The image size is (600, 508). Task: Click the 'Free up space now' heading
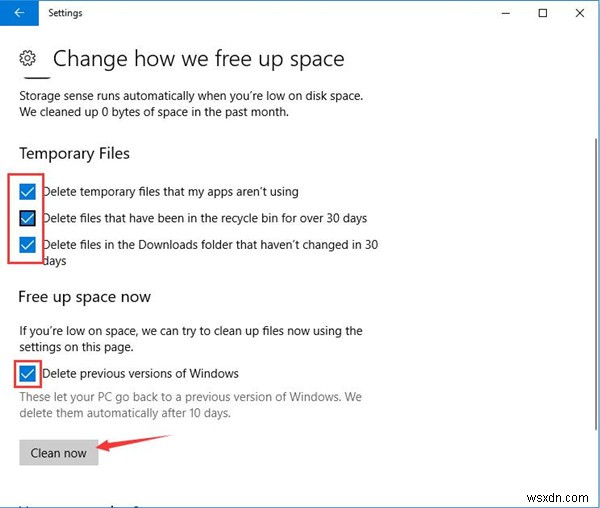(x=85, y=297)
